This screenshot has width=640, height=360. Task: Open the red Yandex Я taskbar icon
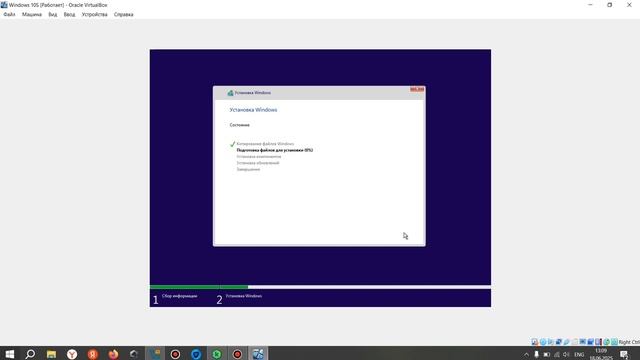pyautogui.click(x=93, y=354)
